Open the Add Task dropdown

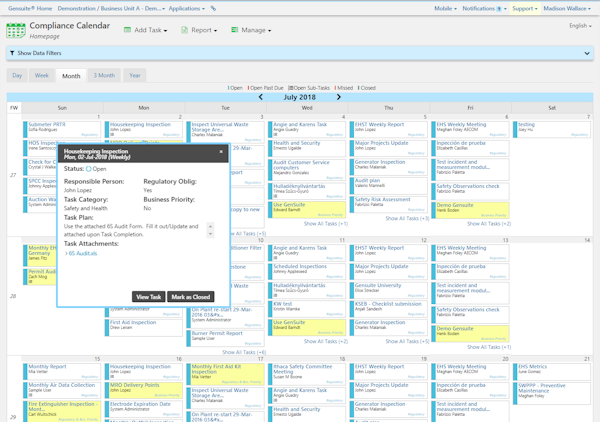[145, 30]
